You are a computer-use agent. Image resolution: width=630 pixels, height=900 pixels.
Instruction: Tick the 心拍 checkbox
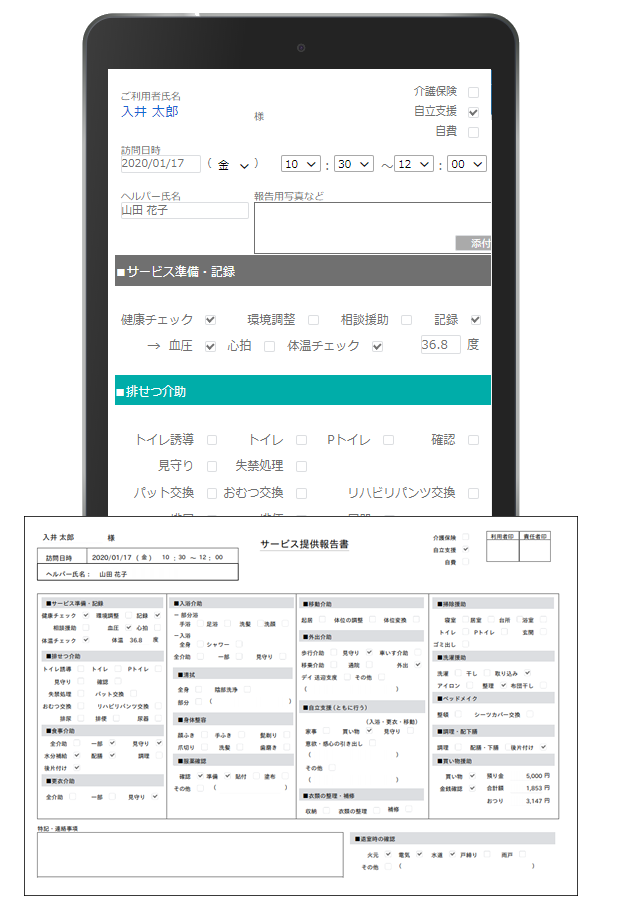tap(268, 346)
